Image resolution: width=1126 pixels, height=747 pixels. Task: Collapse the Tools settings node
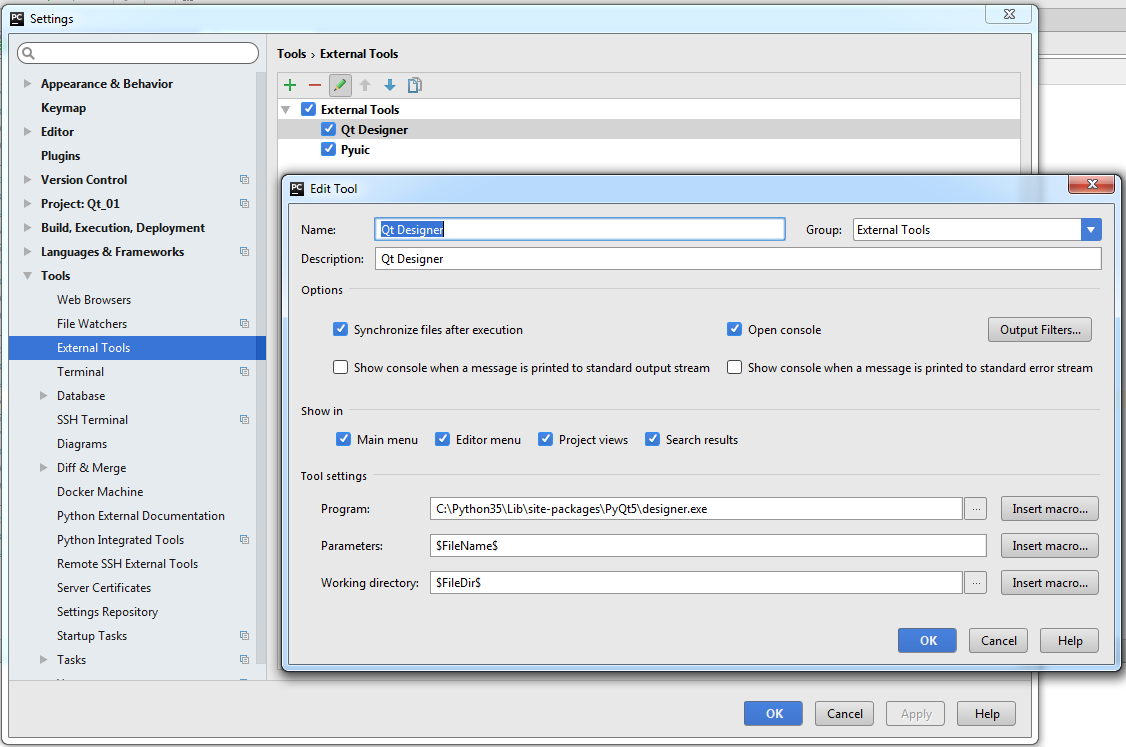coord(27,276)
